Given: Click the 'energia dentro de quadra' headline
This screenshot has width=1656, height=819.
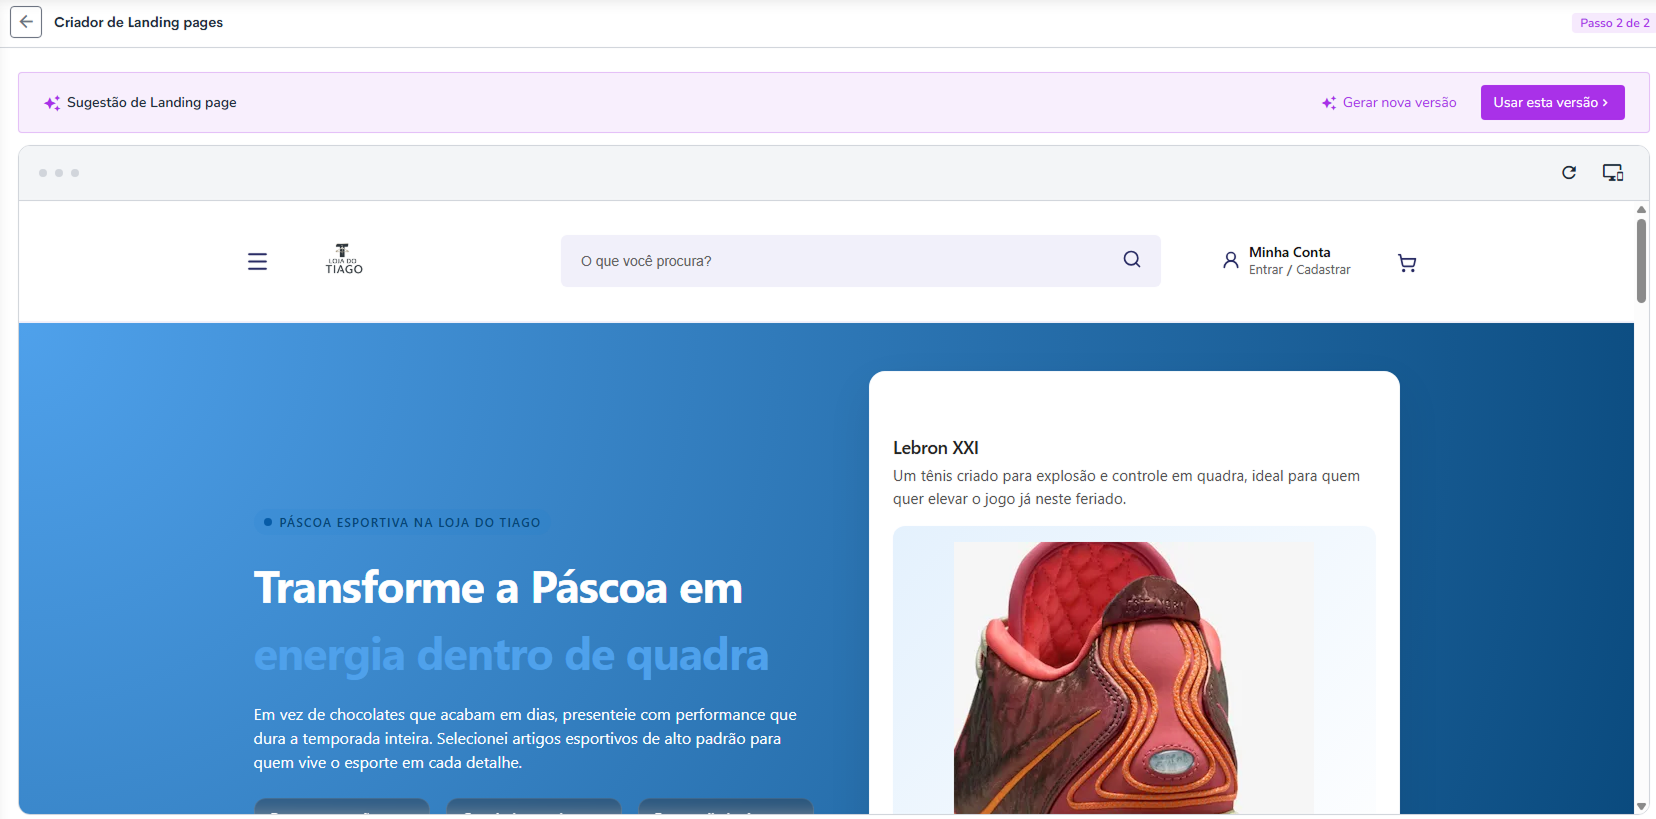Looking at the screenshot, I should click(511, 655).
